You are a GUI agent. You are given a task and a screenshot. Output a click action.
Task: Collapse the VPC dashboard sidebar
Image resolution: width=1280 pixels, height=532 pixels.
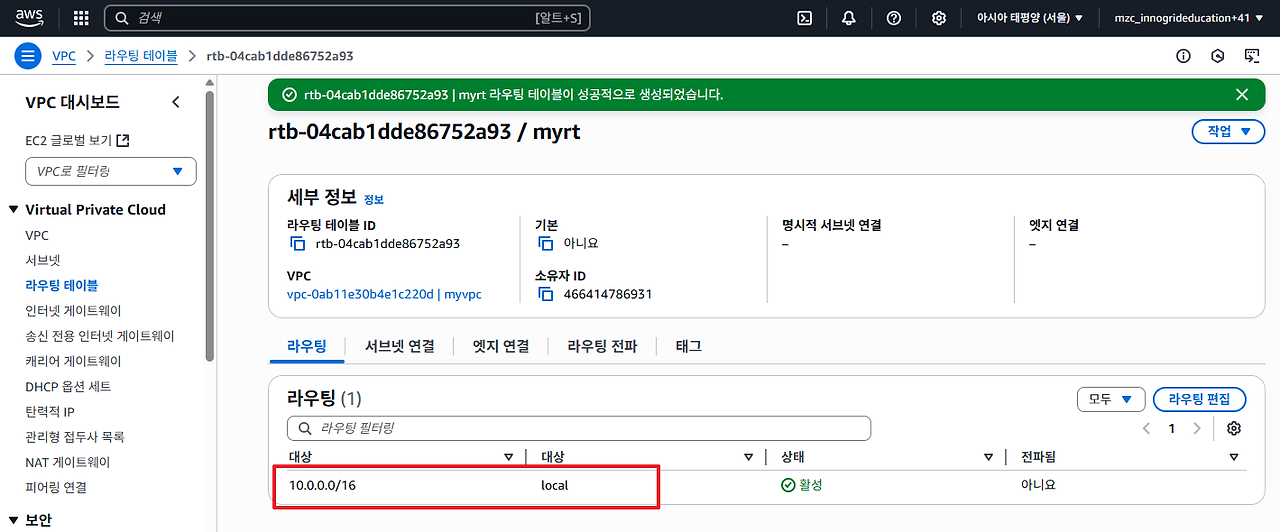[176, 102]
